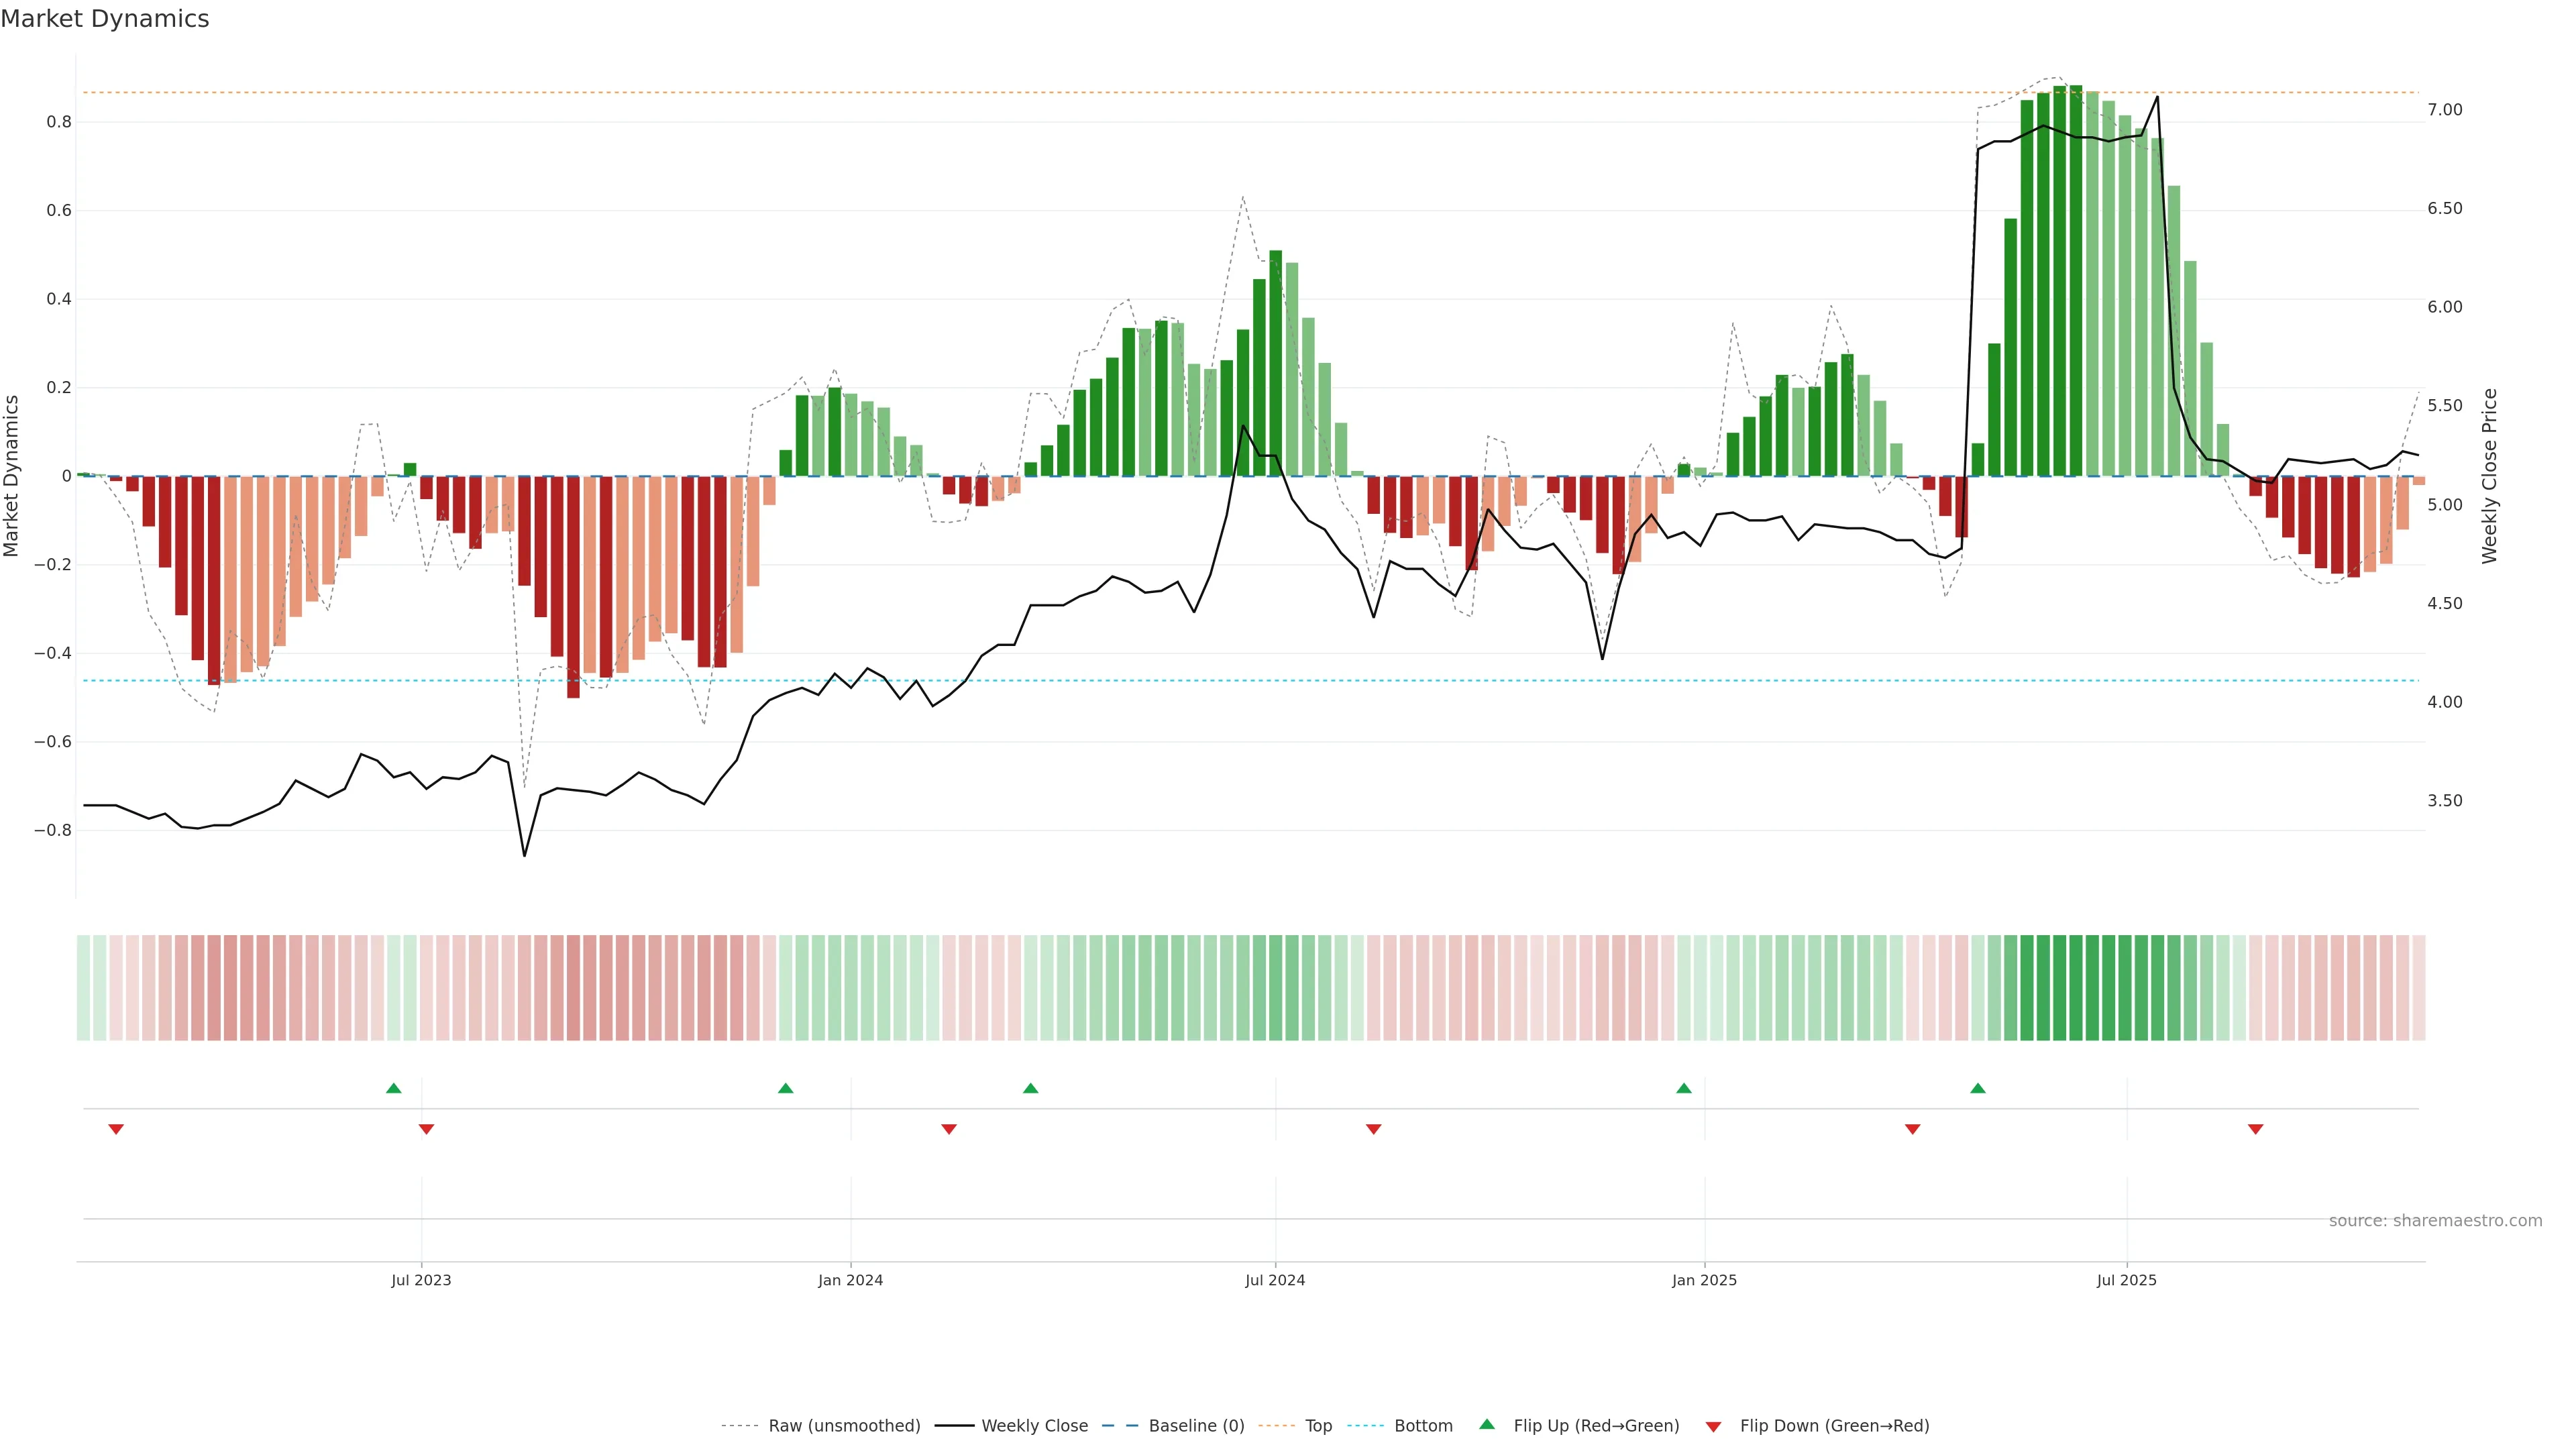
Task: Click the Bottom legend entry
Action: (1423, 1426)
